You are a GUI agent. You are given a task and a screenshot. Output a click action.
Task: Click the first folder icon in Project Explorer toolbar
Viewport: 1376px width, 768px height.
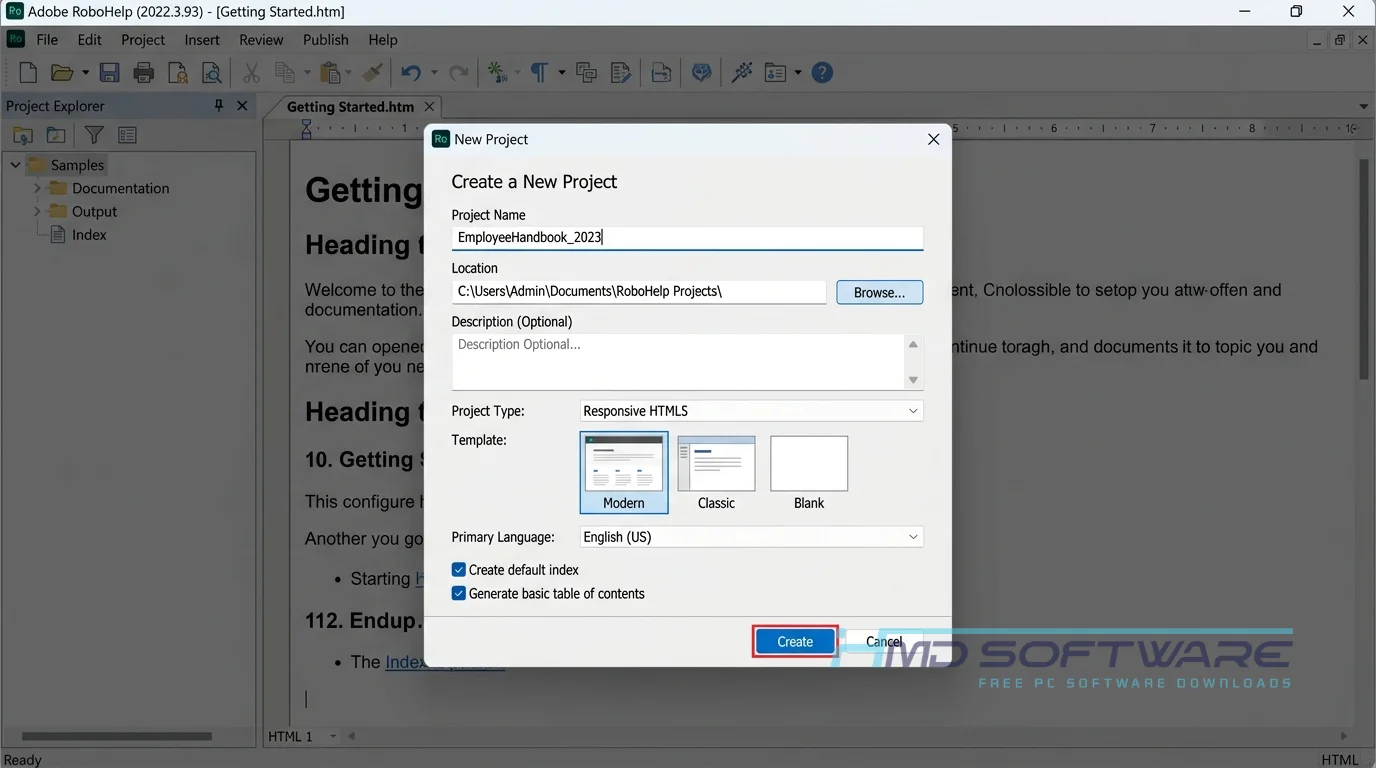23,135
